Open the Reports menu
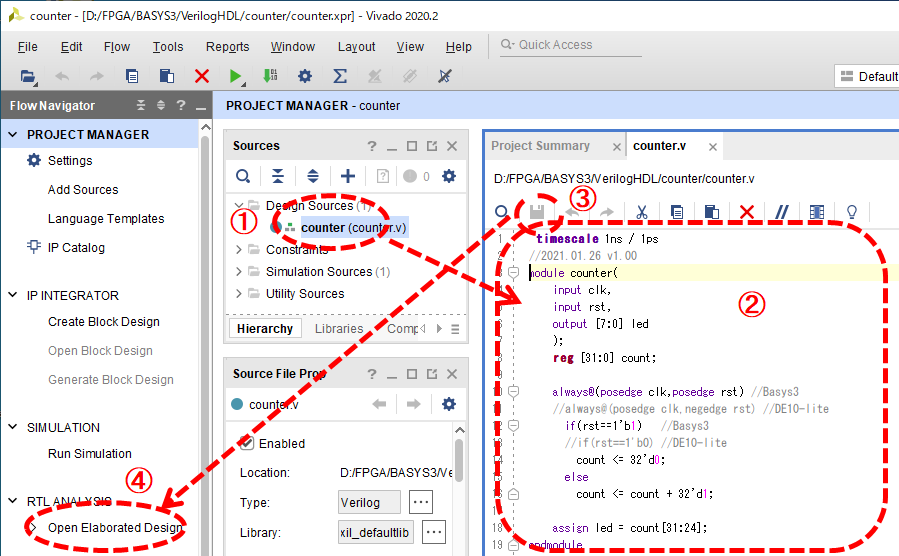Image resolution: width=899 pixels, height=556 pixels. coord(227,47)
